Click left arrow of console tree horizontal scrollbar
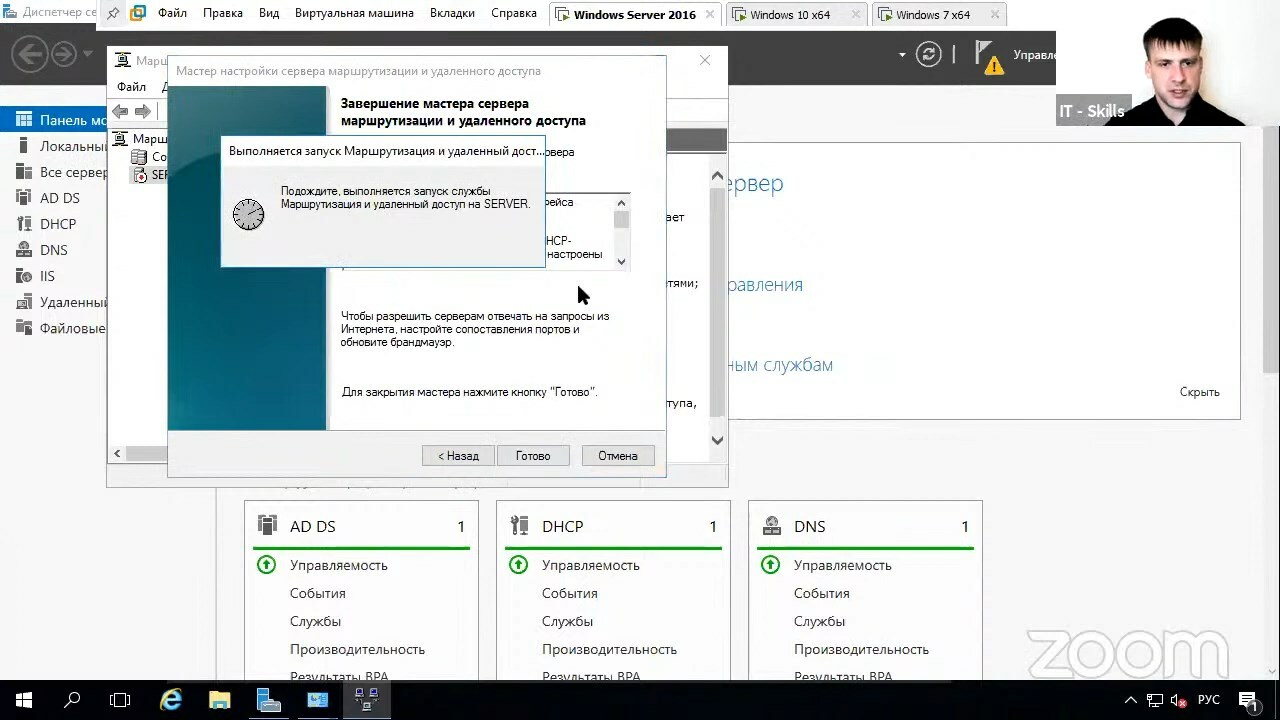The image size is (1280, 720). coord(117,454)
